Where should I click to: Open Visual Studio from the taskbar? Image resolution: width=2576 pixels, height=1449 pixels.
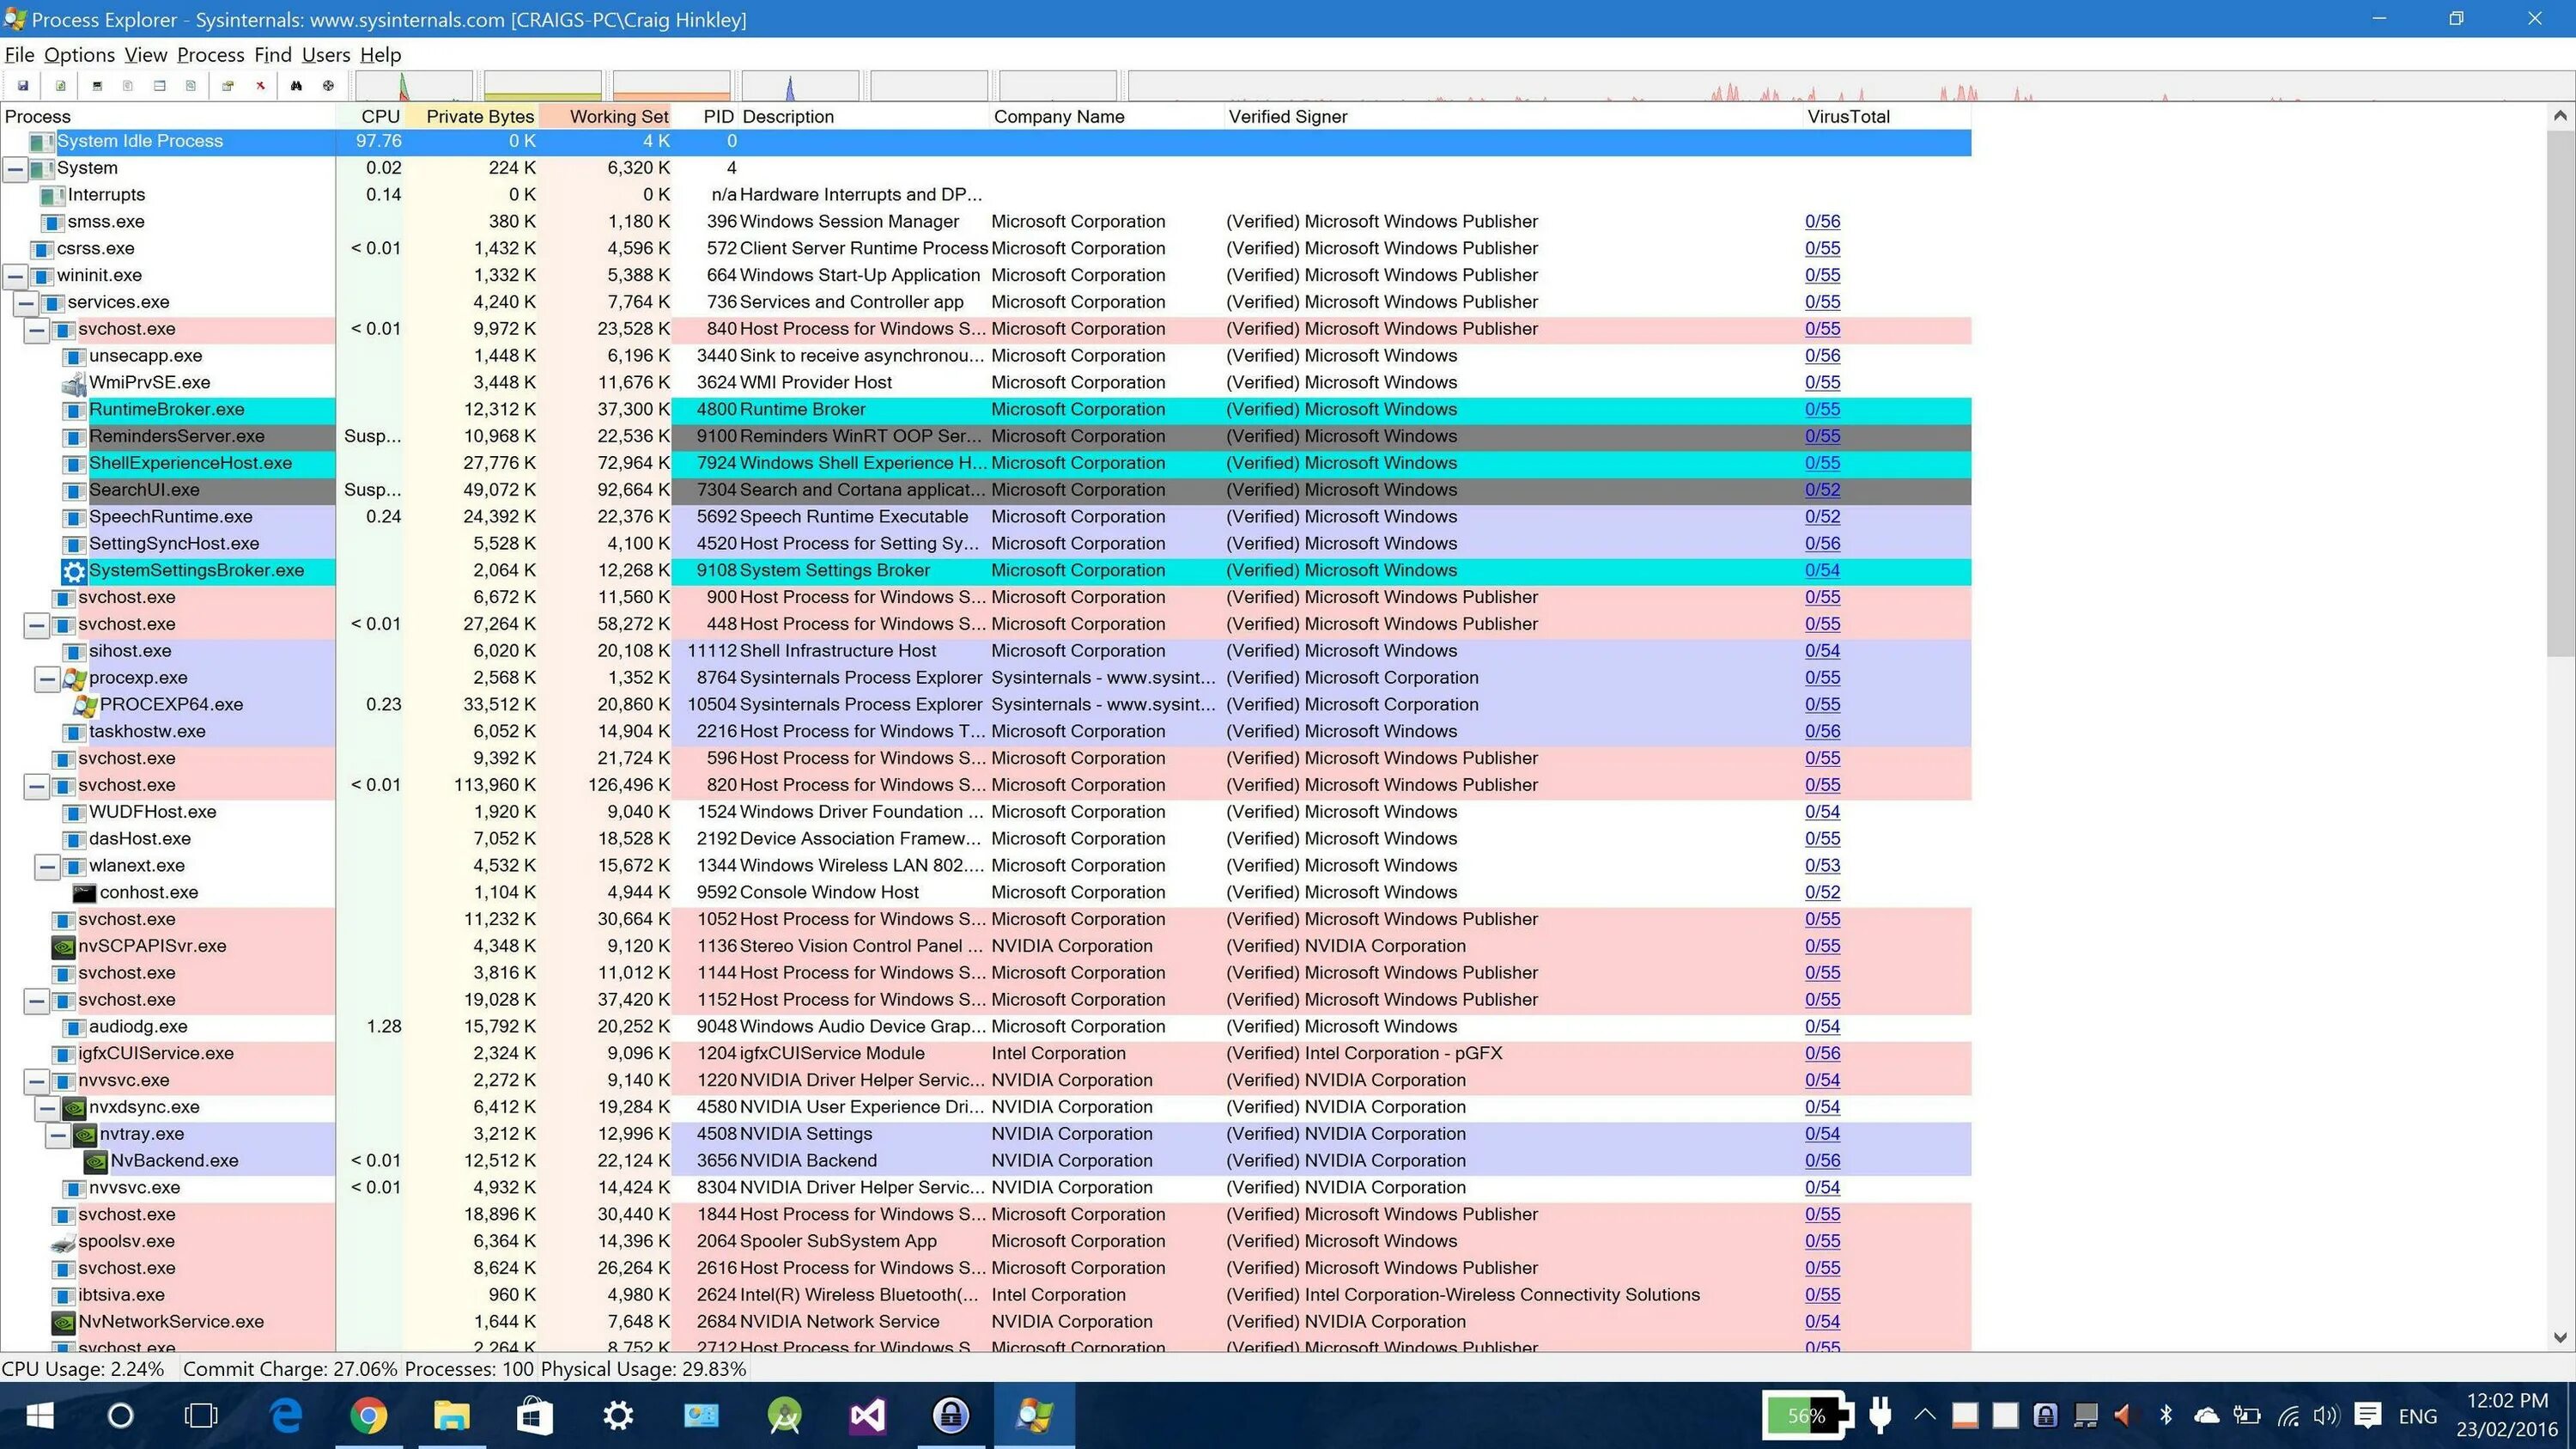tap(867, 1416)
